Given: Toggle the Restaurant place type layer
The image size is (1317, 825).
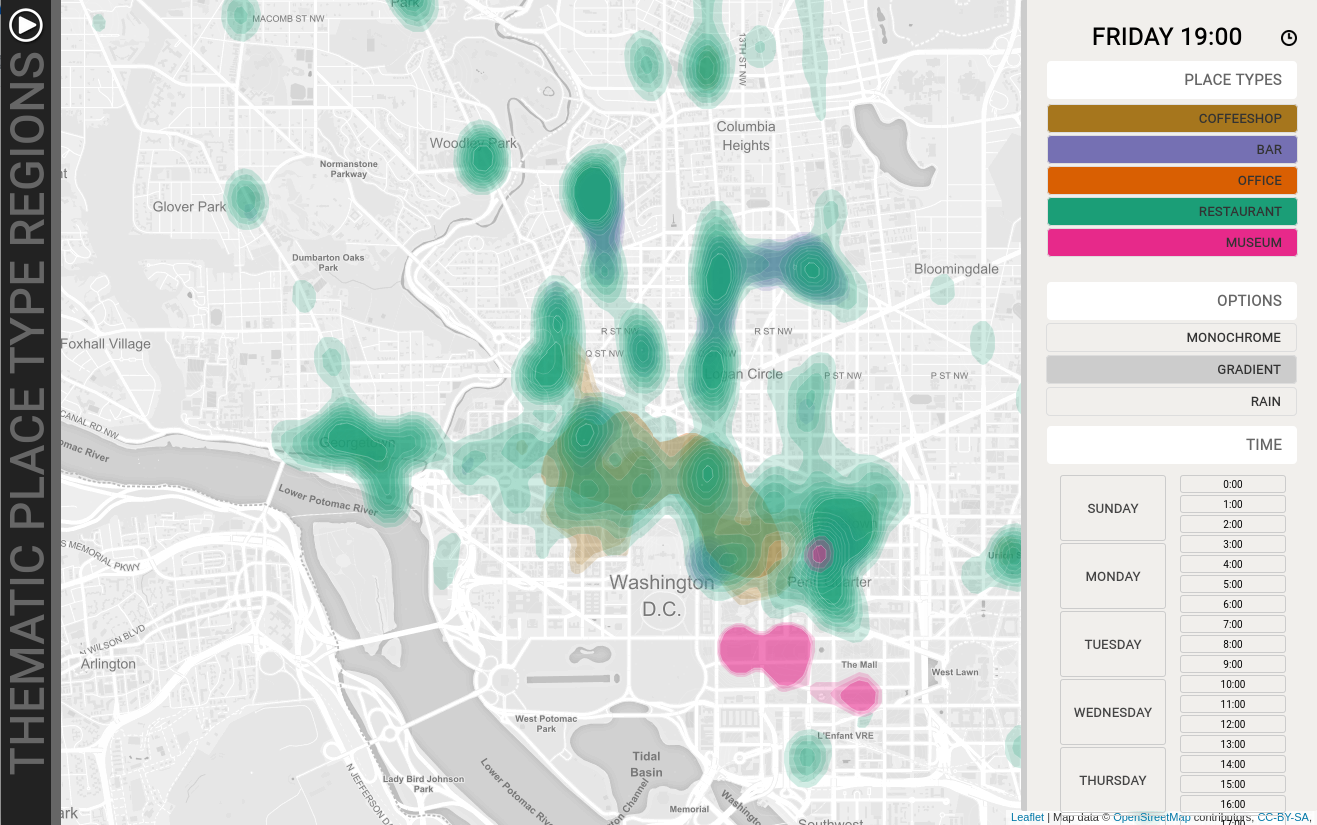Looking at the screenshot, I should 1172,211.
